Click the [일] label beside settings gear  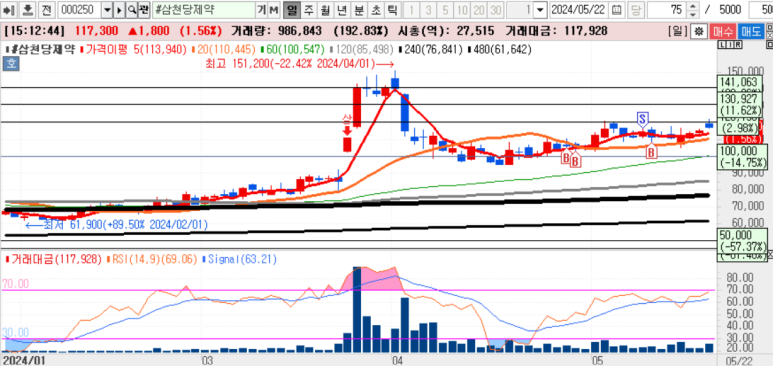tap(678, 31)
